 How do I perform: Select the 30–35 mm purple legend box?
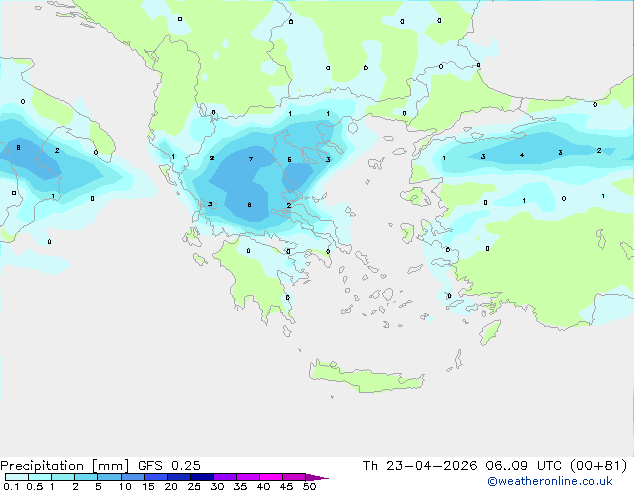pos(225,477)
